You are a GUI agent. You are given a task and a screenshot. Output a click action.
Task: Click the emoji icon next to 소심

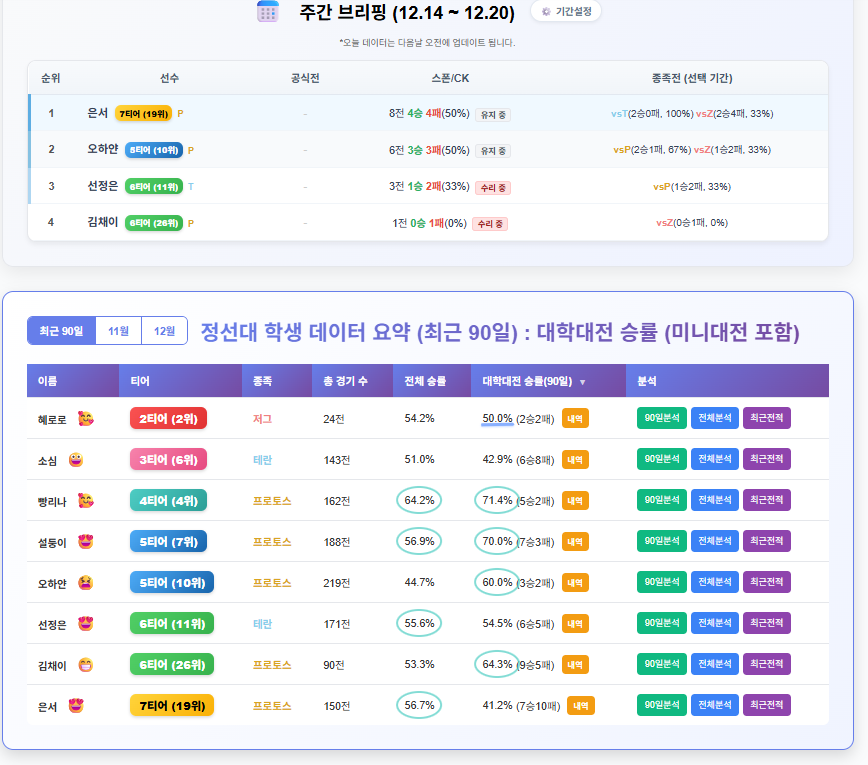[x=76, y=459]
